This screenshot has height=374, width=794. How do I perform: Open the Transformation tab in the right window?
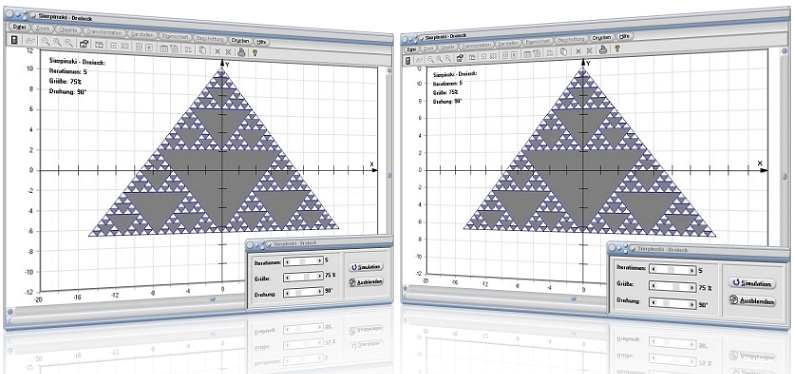pos(477,46)
